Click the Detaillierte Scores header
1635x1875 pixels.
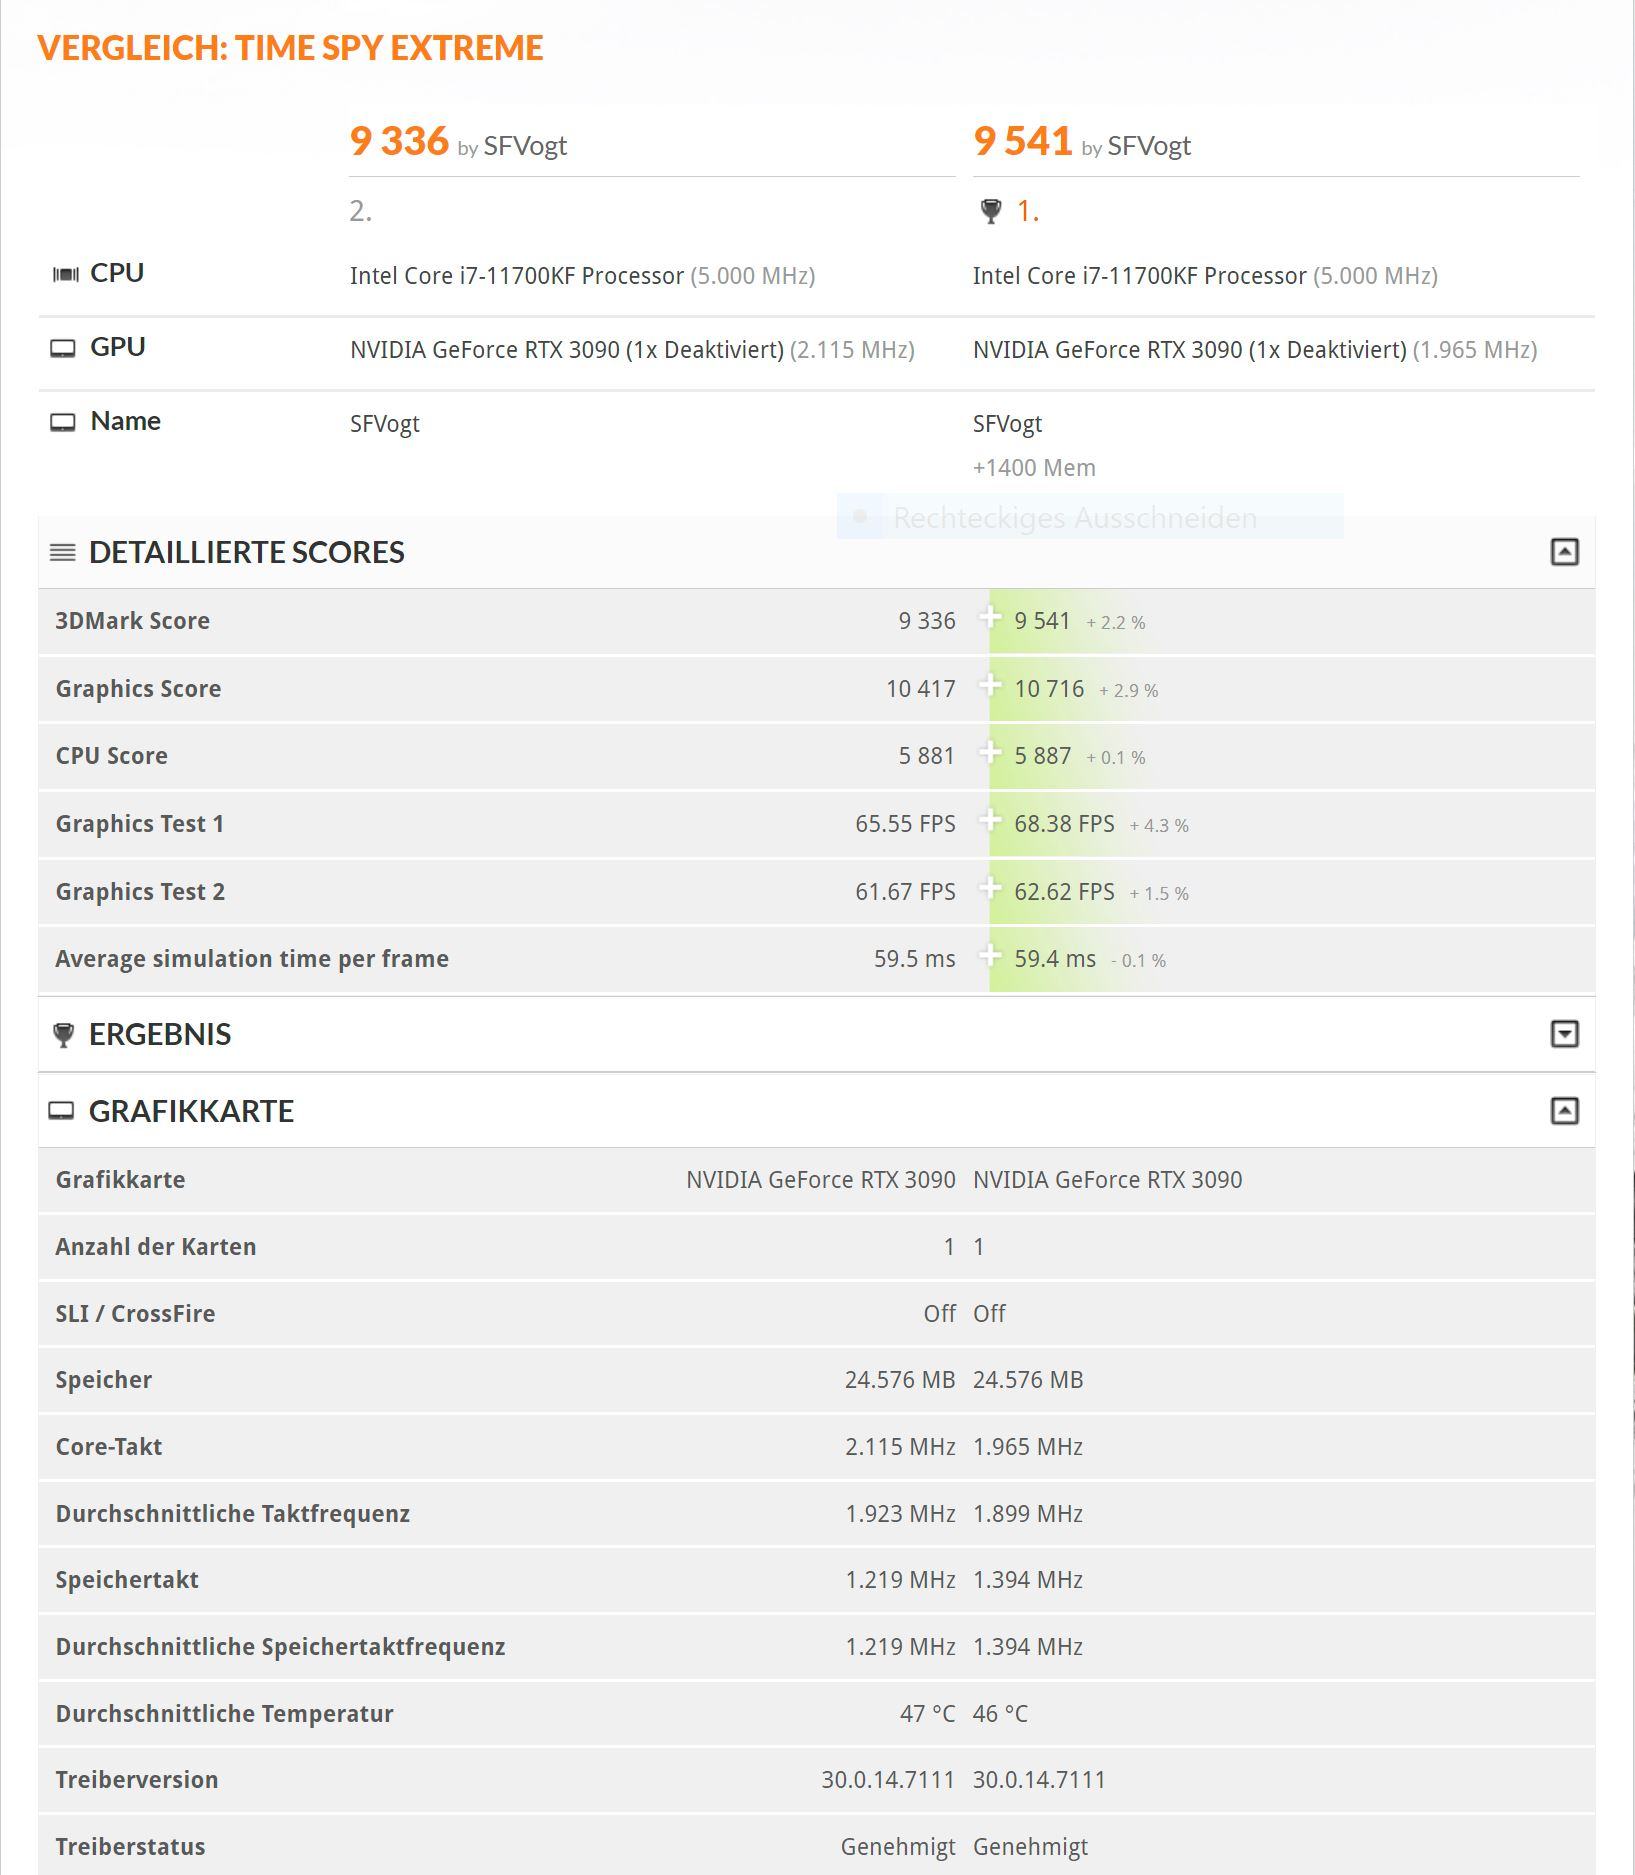[246, 552]
